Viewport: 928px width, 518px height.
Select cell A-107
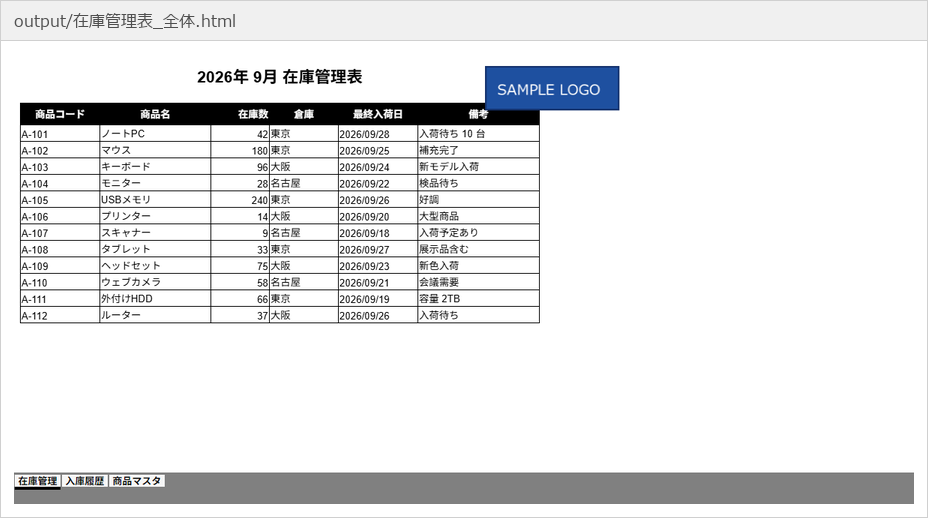tap(60, 233)
